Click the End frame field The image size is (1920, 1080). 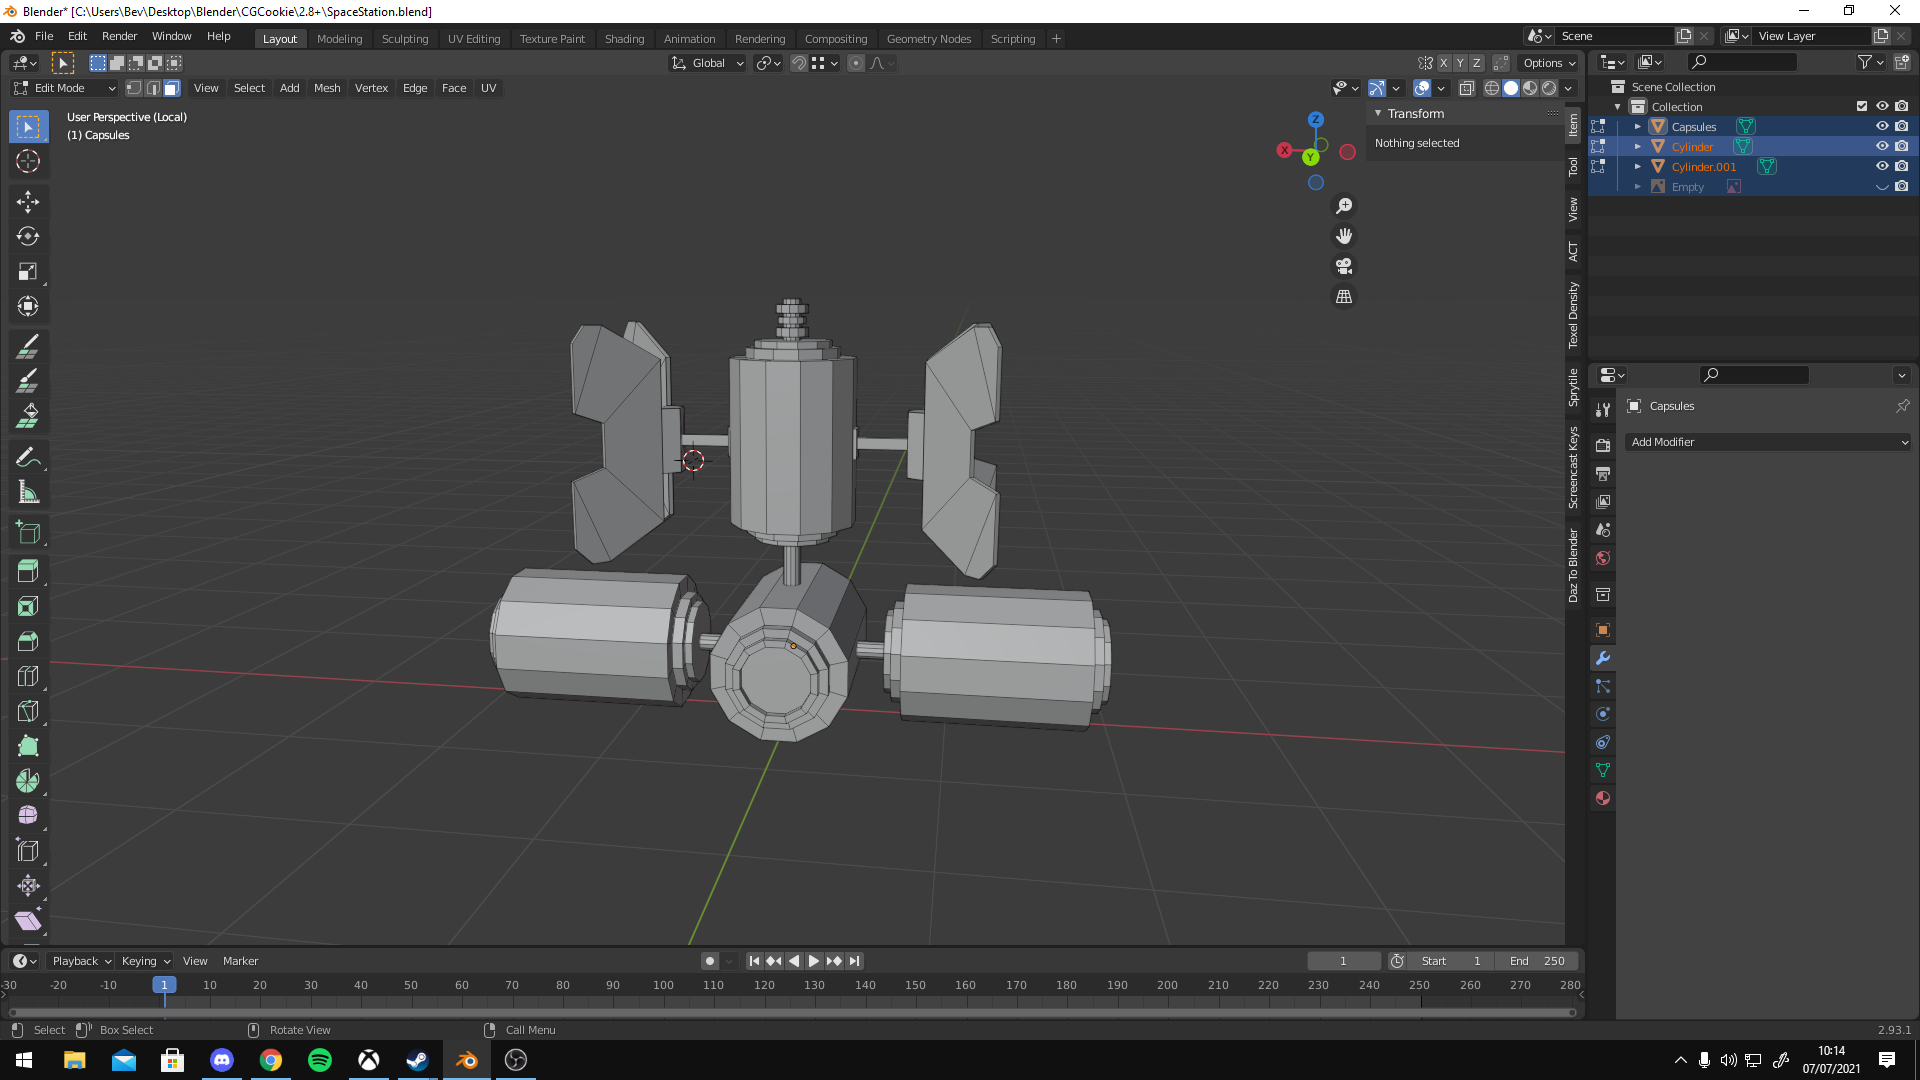[1537, 961]
